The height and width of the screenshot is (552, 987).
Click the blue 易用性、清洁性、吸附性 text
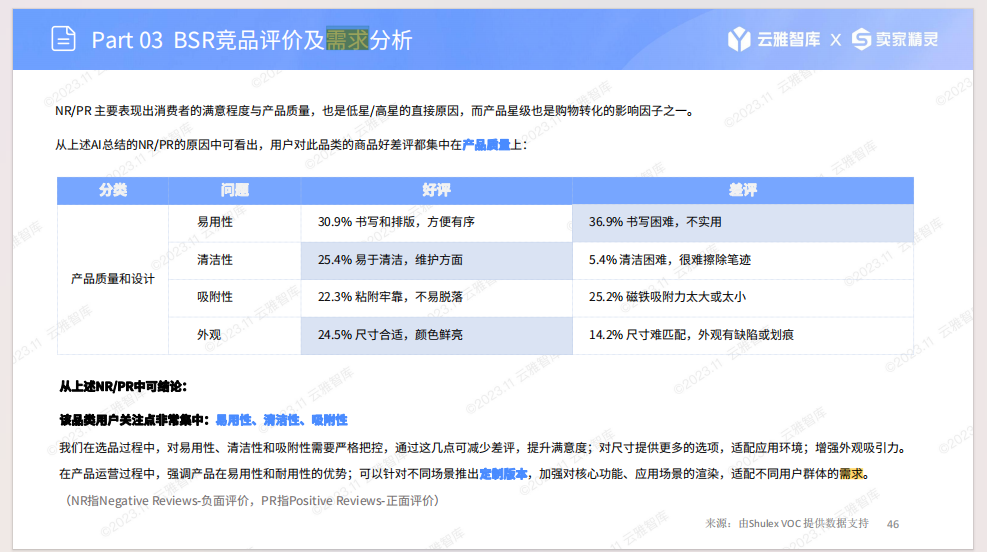281,420
